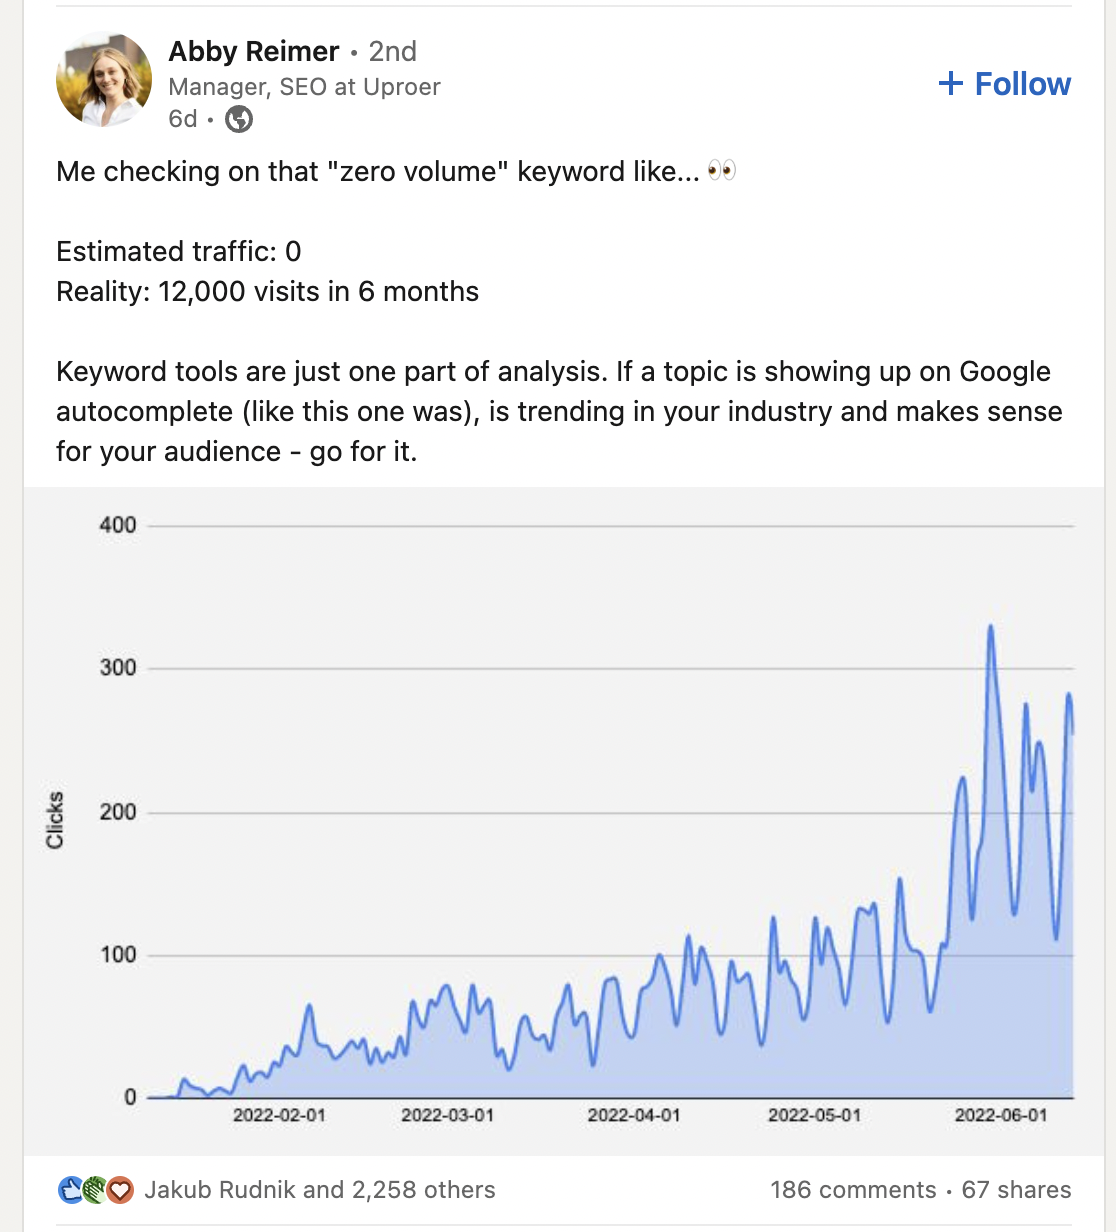This screenshot has width=1116, height=1232.
Task: Click the "2nd" connection degree label
Action: click(x=392, y=51)
